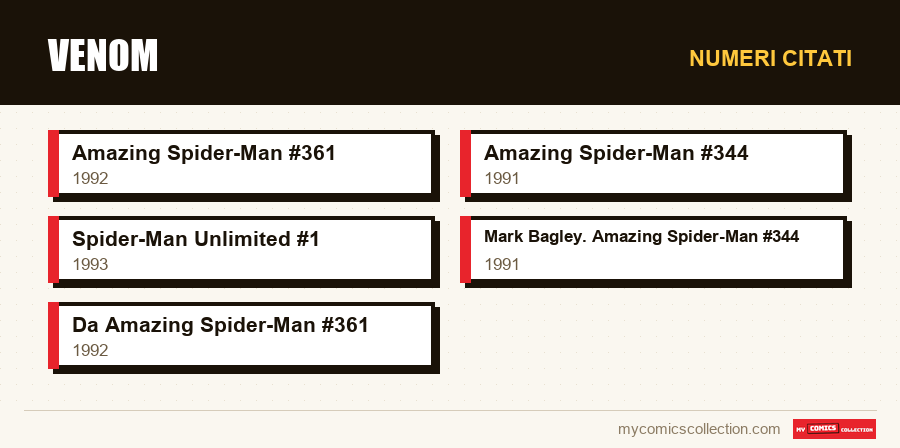Click the VENOM title heading

point(103,56)
